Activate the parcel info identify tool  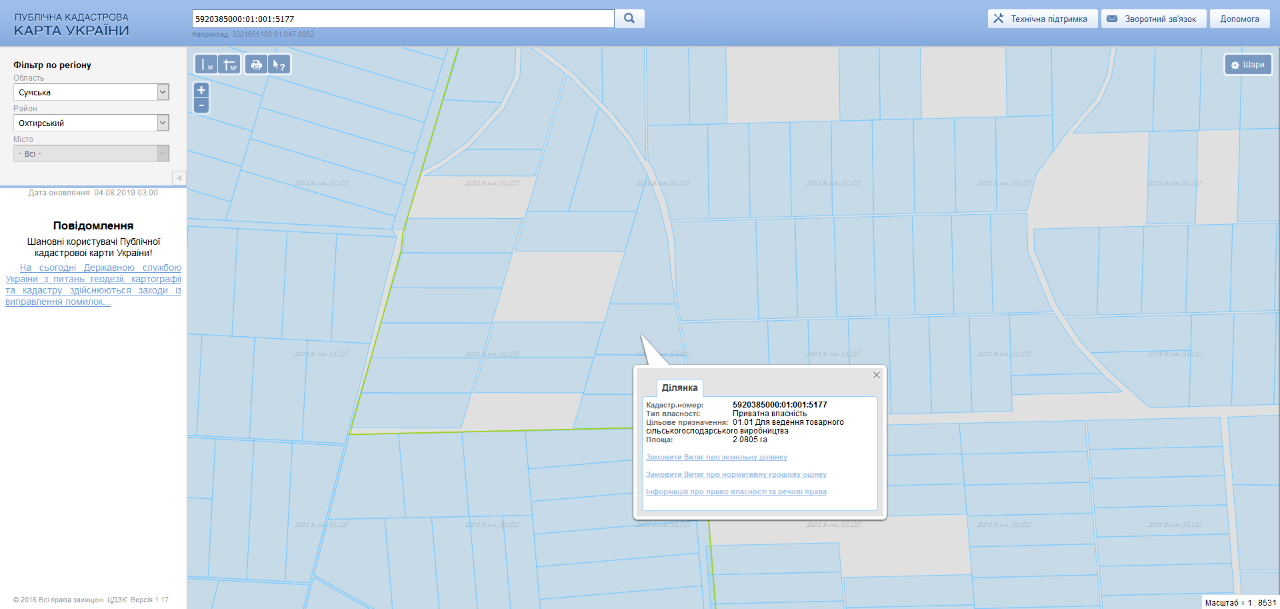280,64
